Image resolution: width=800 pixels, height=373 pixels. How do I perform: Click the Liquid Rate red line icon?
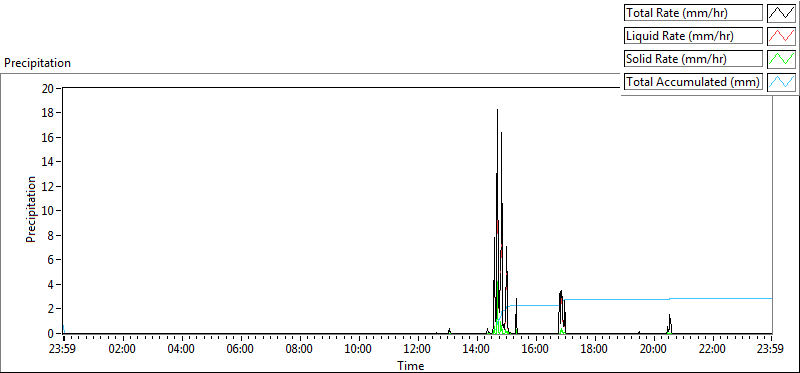782,36
